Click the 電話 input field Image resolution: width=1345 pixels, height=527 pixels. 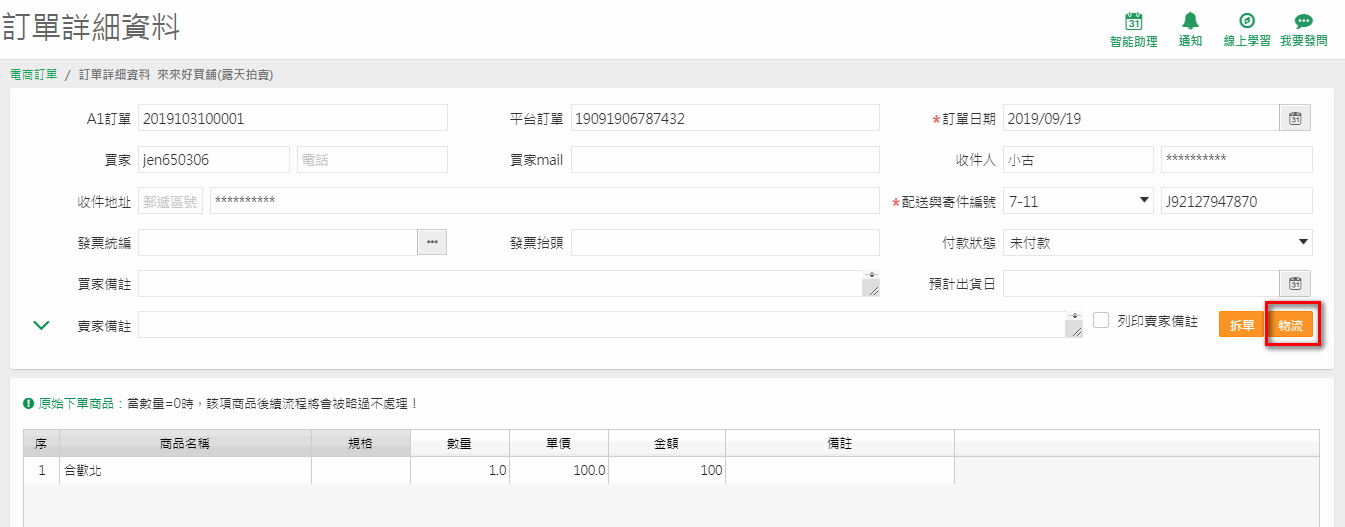click(x=372, y=160)
